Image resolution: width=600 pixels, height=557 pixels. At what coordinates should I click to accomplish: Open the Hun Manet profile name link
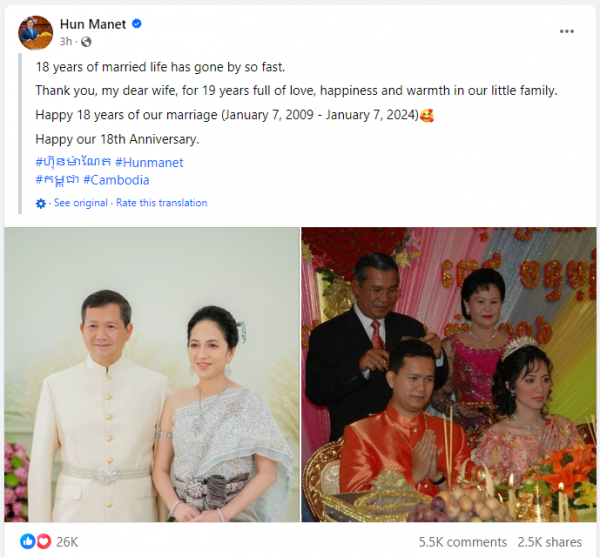click(x=93, y=24)
